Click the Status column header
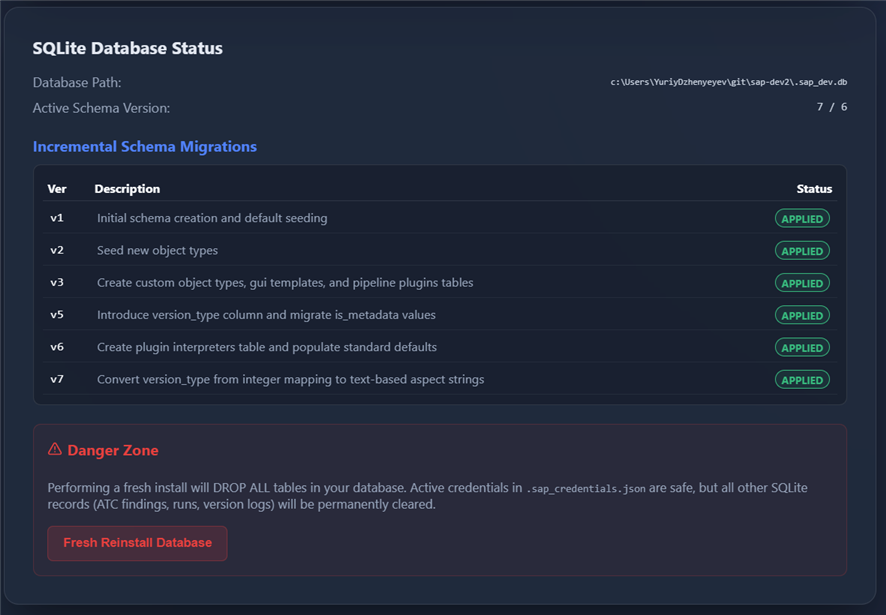 [x=814, y=189]
